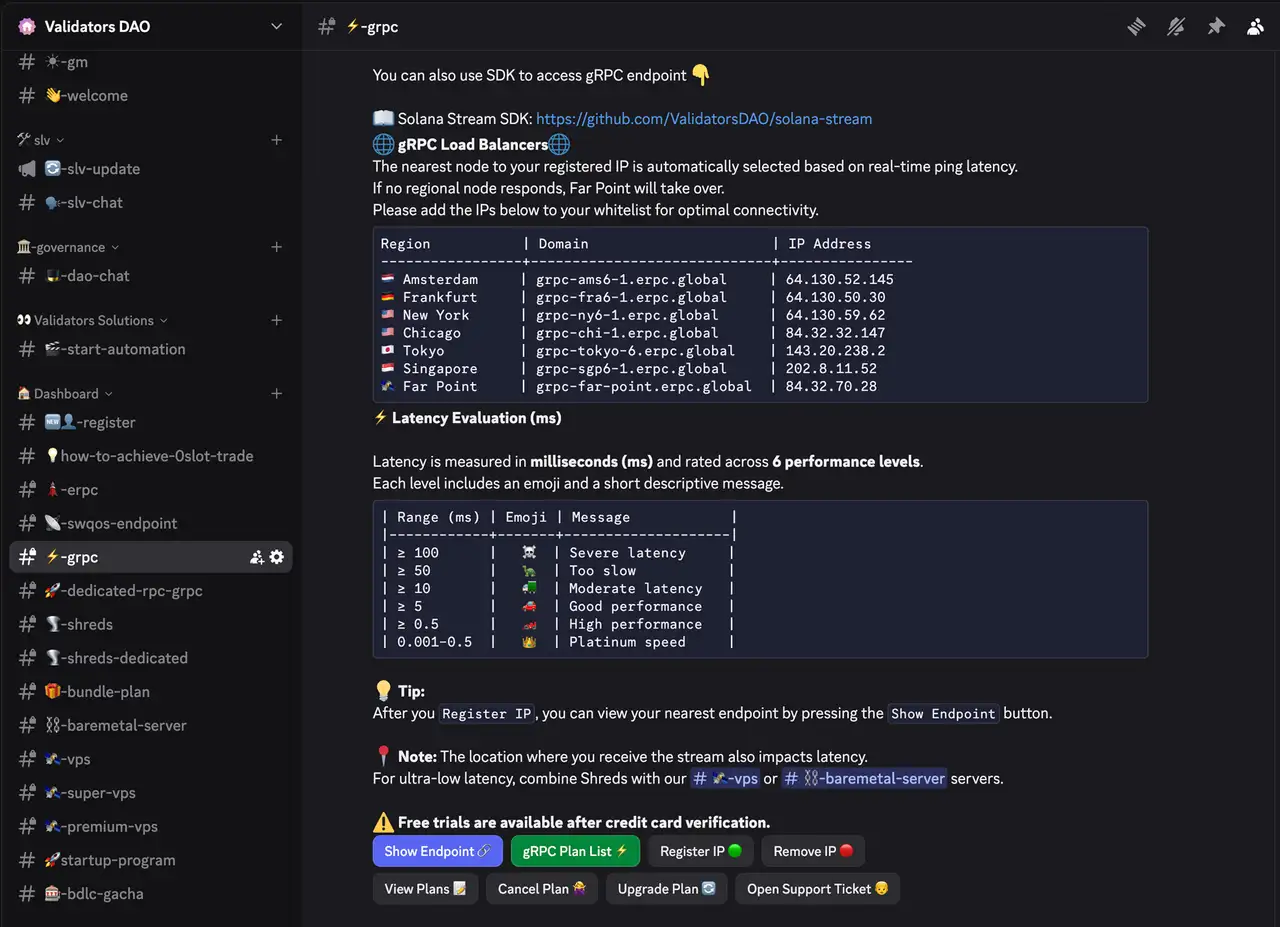Screen dimensions: 1280x927
Task: Click the Register IP green button
Action: coord(700,851)
